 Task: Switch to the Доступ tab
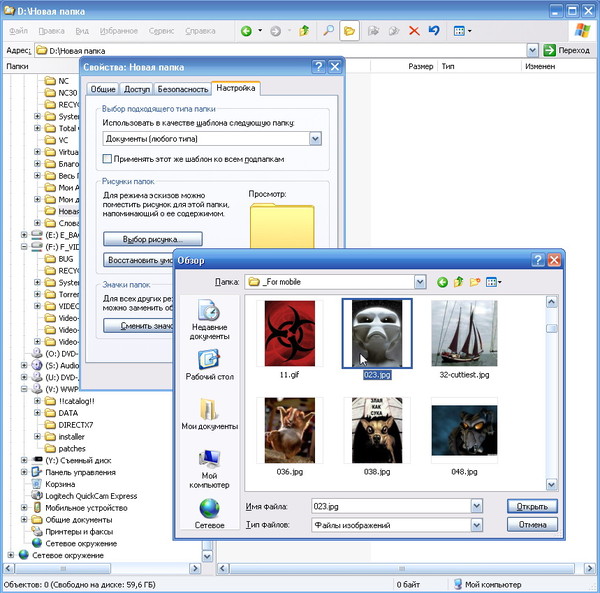(x=137, y=89)
